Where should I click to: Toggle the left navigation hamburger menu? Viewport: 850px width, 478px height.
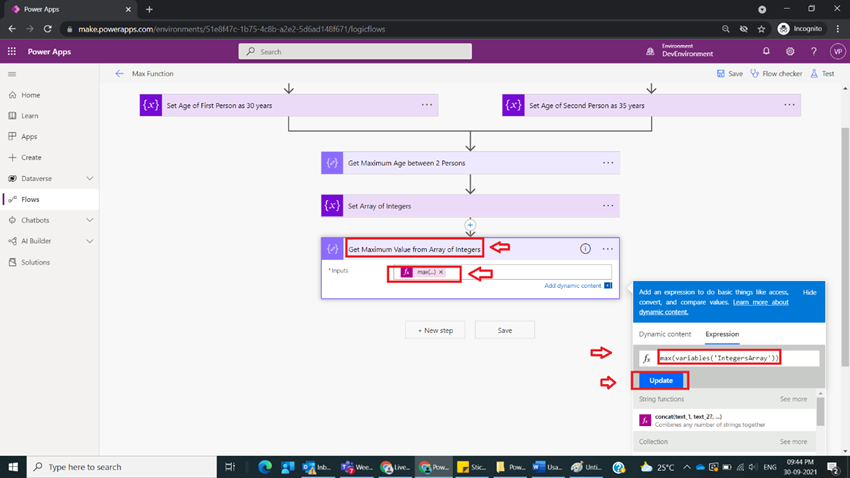coord(12,74)
